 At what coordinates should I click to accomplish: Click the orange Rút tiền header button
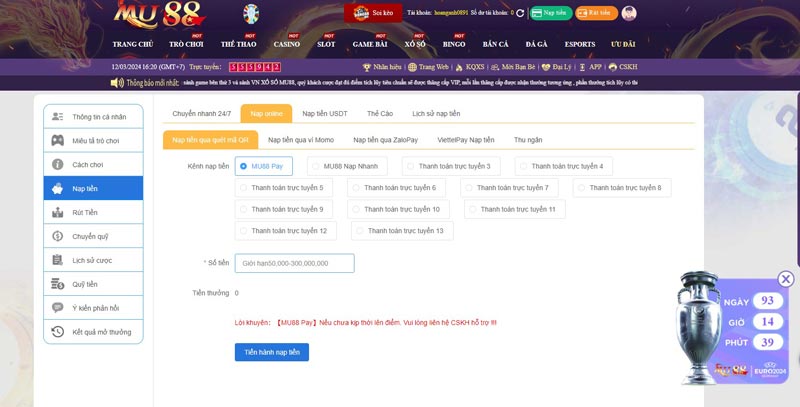click(x=596, y=13)
